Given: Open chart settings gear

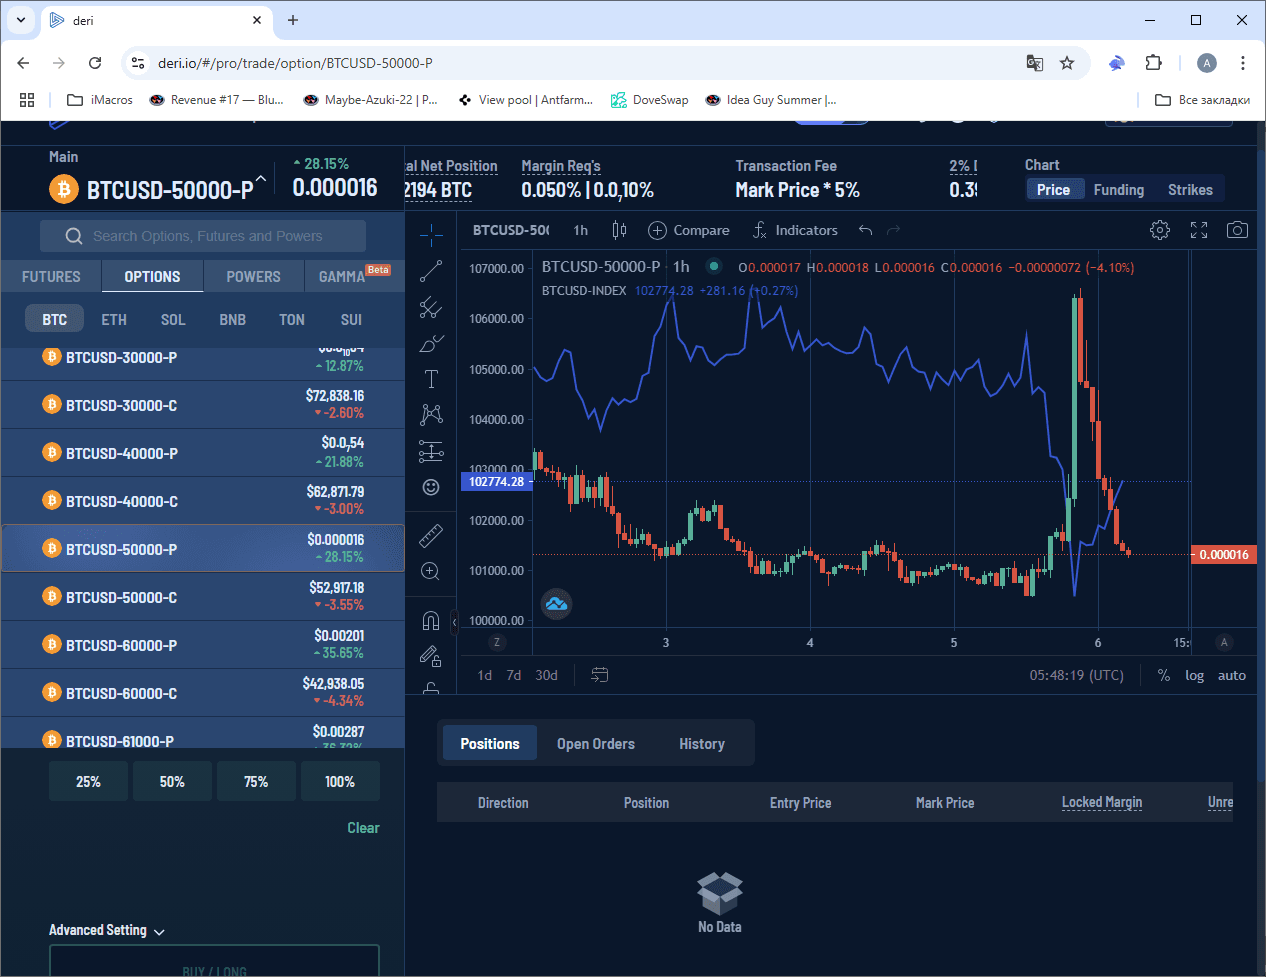Looking at the screenshot, I should (x=1160, y=230).
